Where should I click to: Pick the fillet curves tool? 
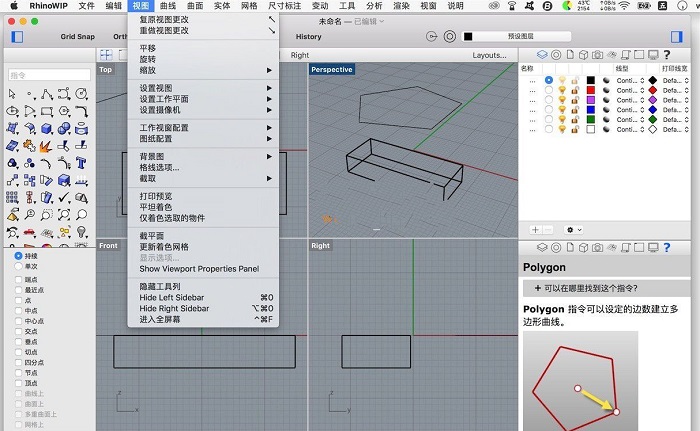pyautogui.click(x=81, y=111)
